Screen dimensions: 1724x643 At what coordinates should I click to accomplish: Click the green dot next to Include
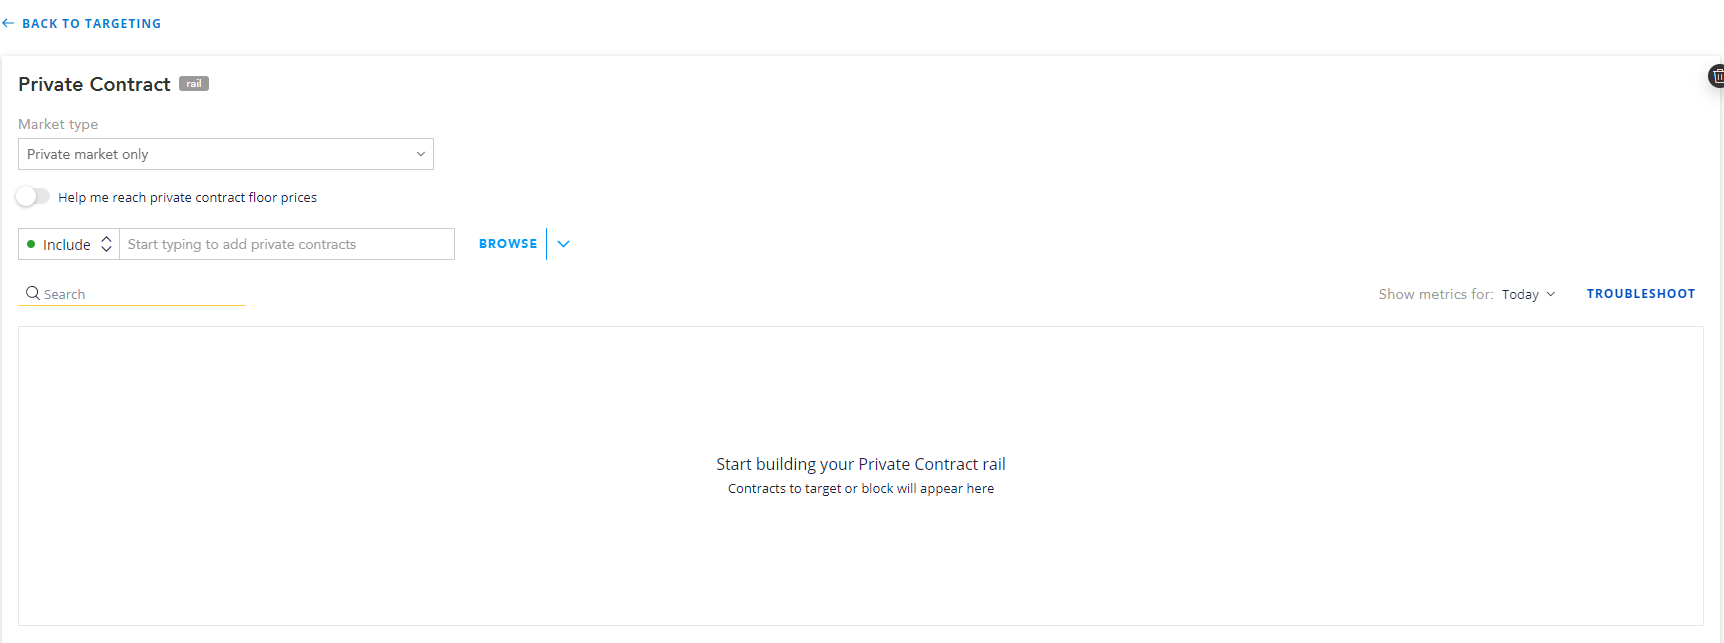pyautogui.click(x=31, y=244)
